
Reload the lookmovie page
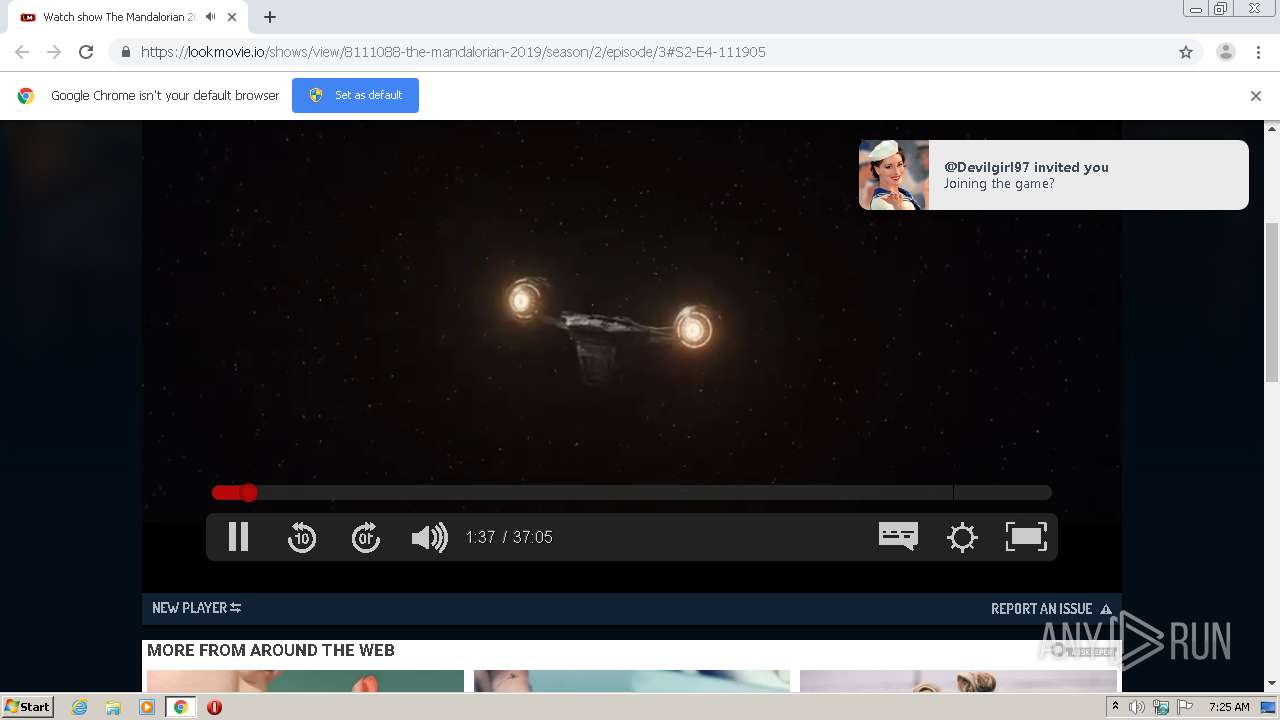pyautogui.click(x=86, y=52)
